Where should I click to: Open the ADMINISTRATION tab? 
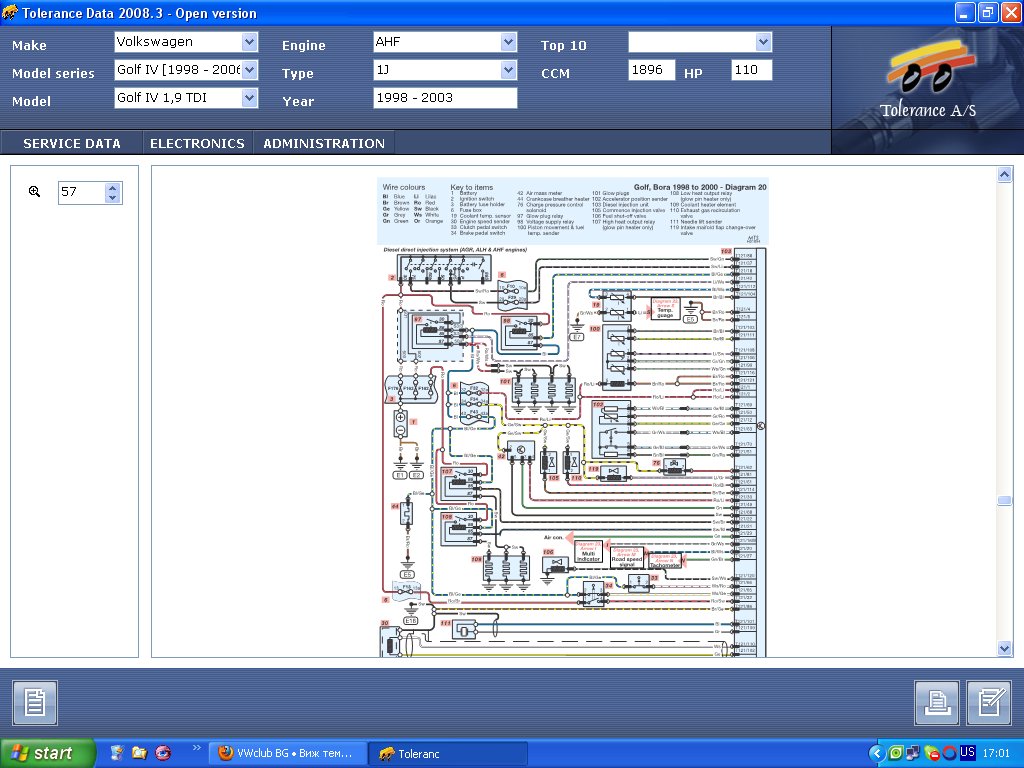(324, 143)
